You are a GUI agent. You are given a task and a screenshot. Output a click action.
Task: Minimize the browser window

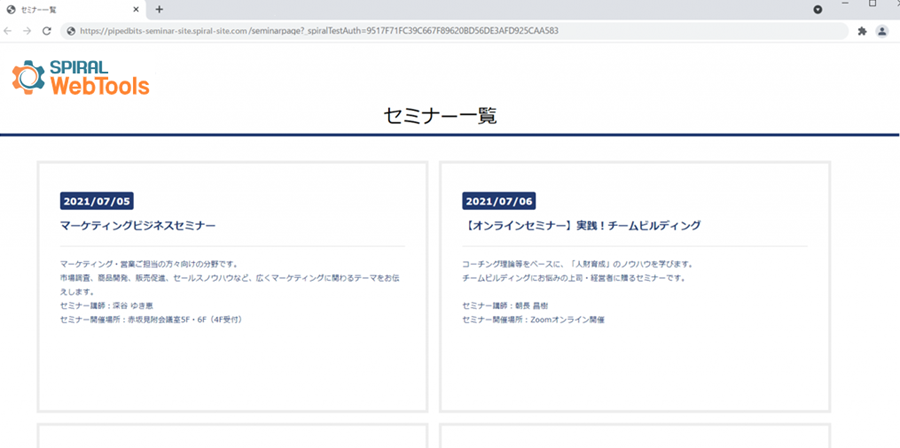click(x=845, y=3)
